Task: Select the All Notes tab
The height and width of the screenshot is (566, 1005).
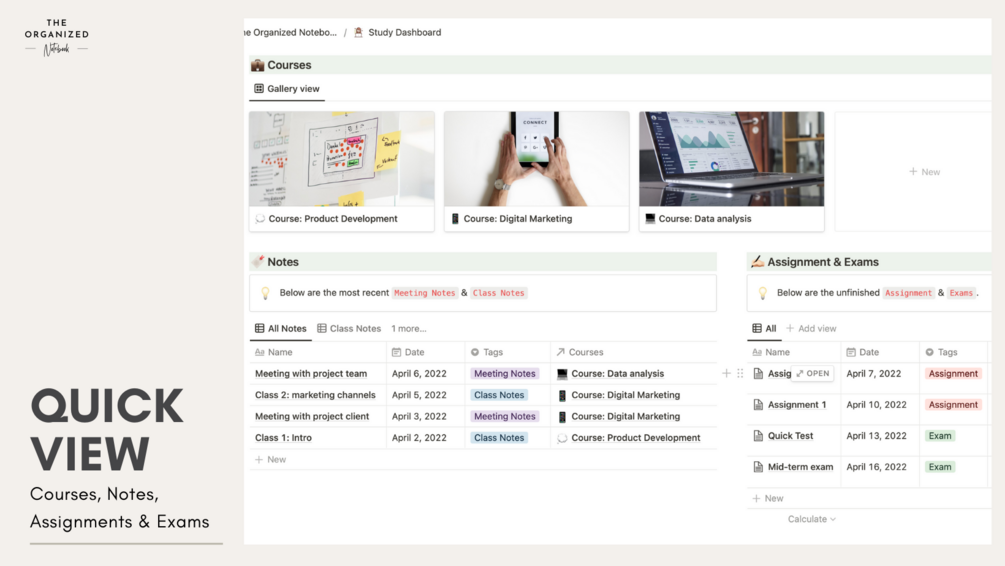Action: [x=281, y=328]
